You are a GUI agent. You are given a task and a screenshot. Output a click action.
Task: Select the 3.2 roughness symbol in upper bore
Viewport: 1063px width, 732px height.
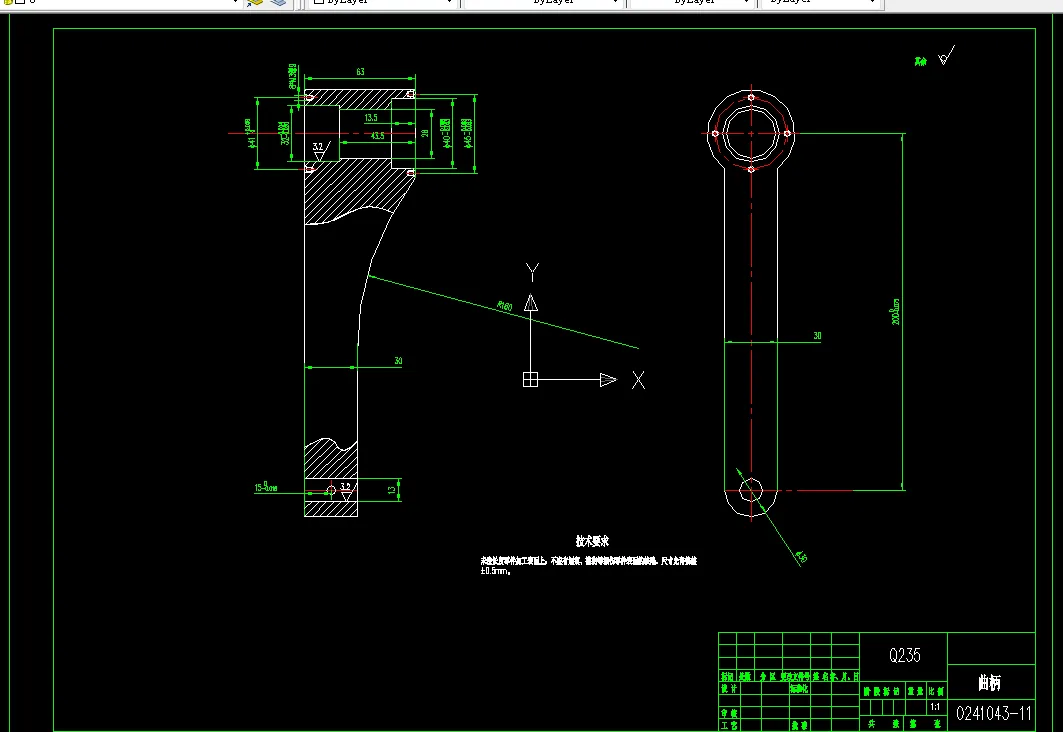(321, 150)
